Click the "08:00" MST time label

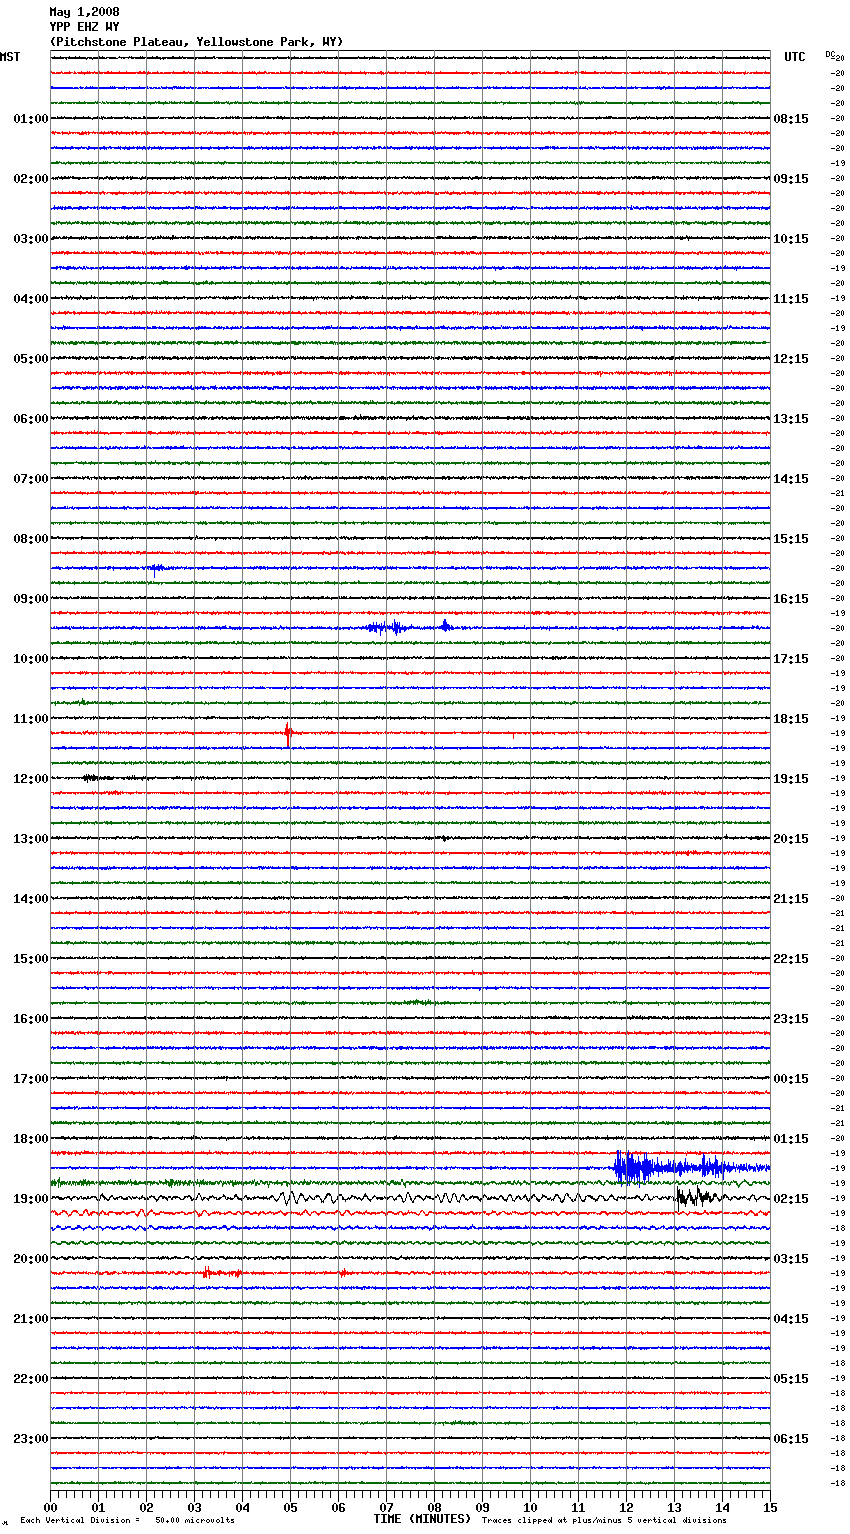pyautogui.click(x=31, y=539)
